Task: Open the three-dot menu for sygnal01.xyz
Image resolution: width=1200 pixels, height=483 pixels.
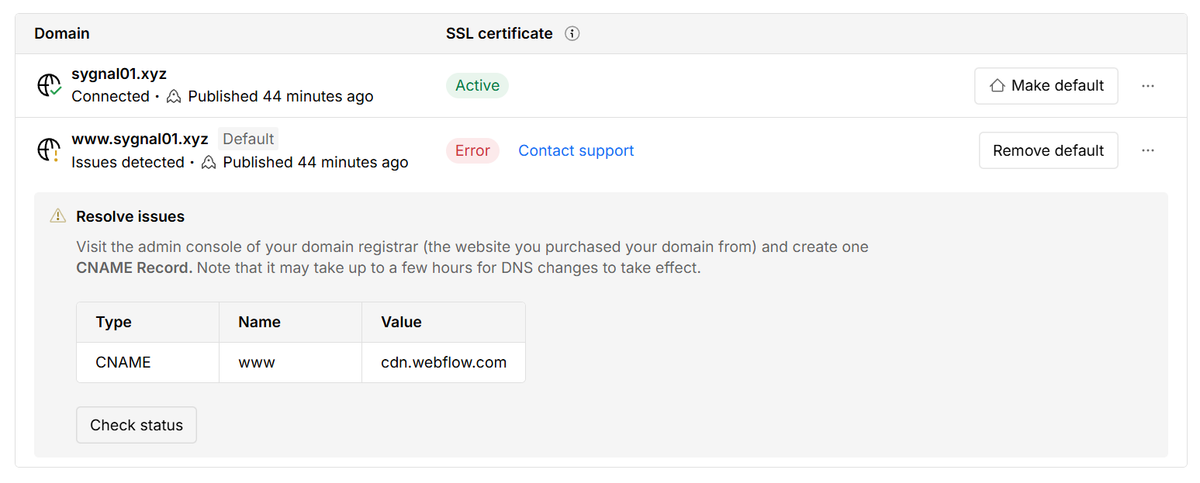Action: [1148, 86]
